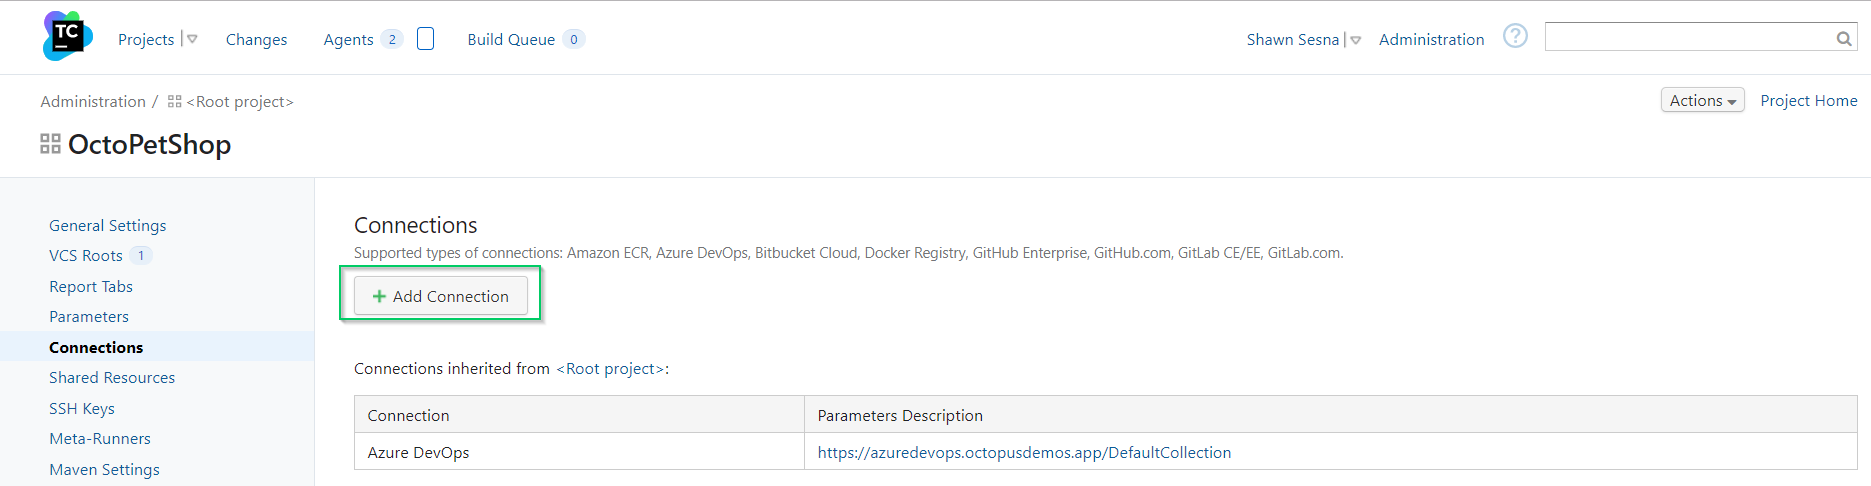Click the OctoPetShop project grid icon
The height and width of the screenshot is (486, 1871).
pyautogui.click(x=50, y=145)
